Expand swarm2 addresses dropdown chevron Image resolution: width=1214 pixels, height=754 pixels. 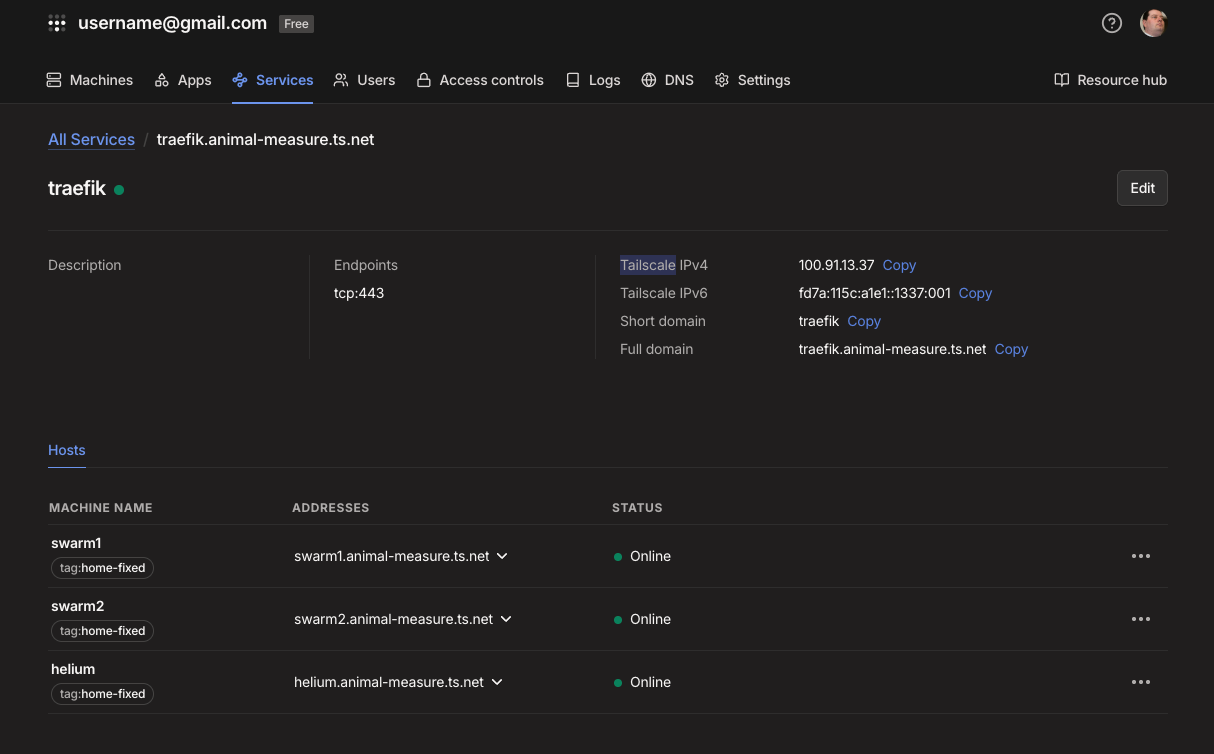pos(506,619)
